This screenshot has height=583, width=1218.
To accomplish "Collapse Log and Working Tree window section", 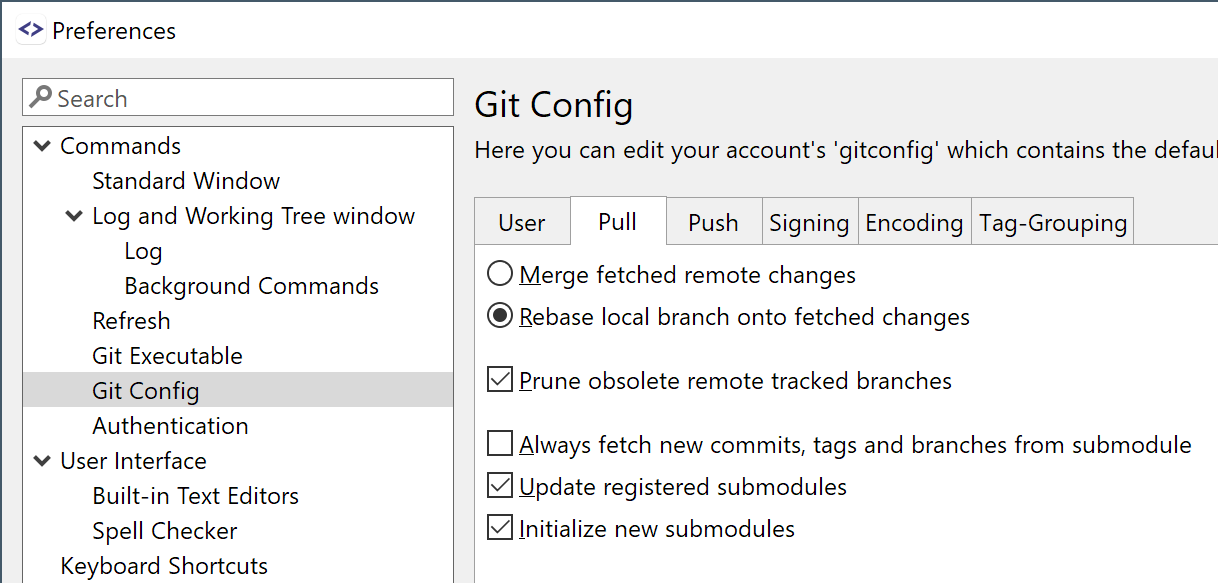I will click(x=73, y=215).
